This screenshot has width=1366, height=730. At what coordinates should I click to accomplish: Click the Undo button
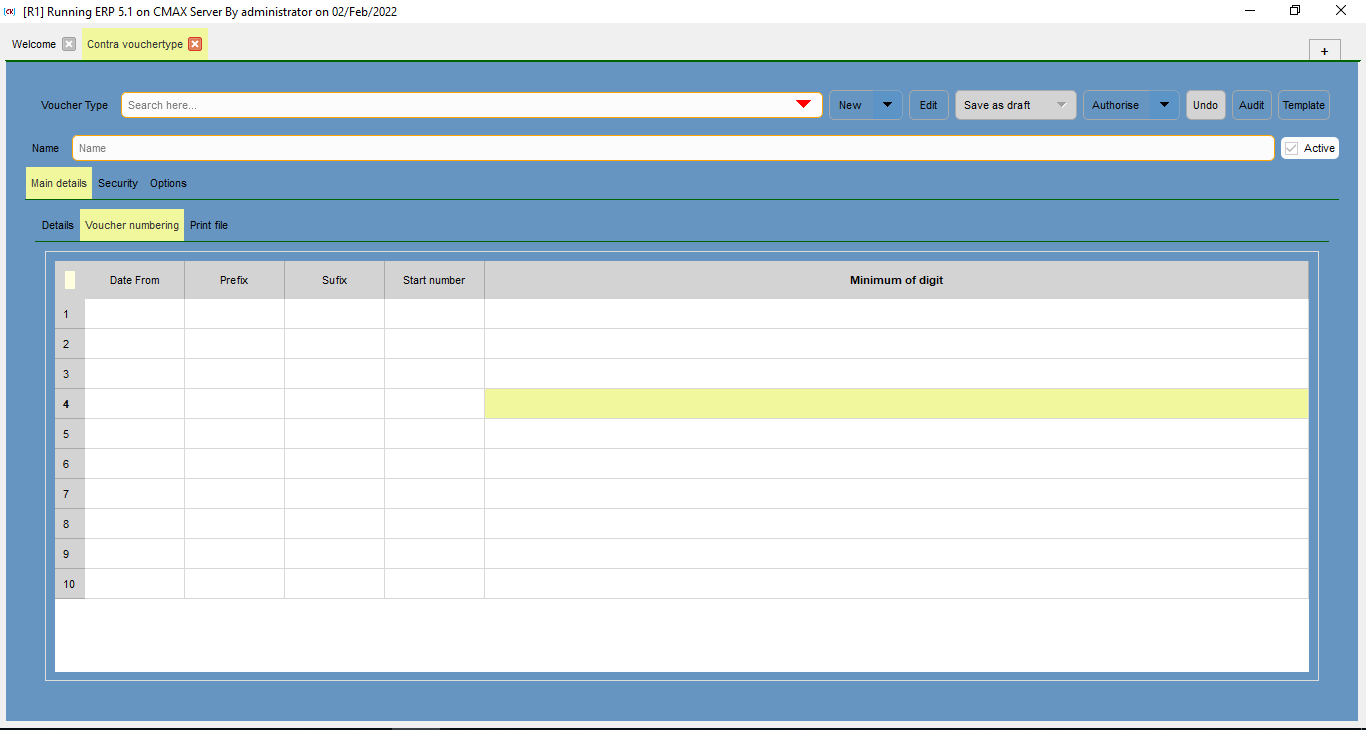click(x=1206, y=105)
